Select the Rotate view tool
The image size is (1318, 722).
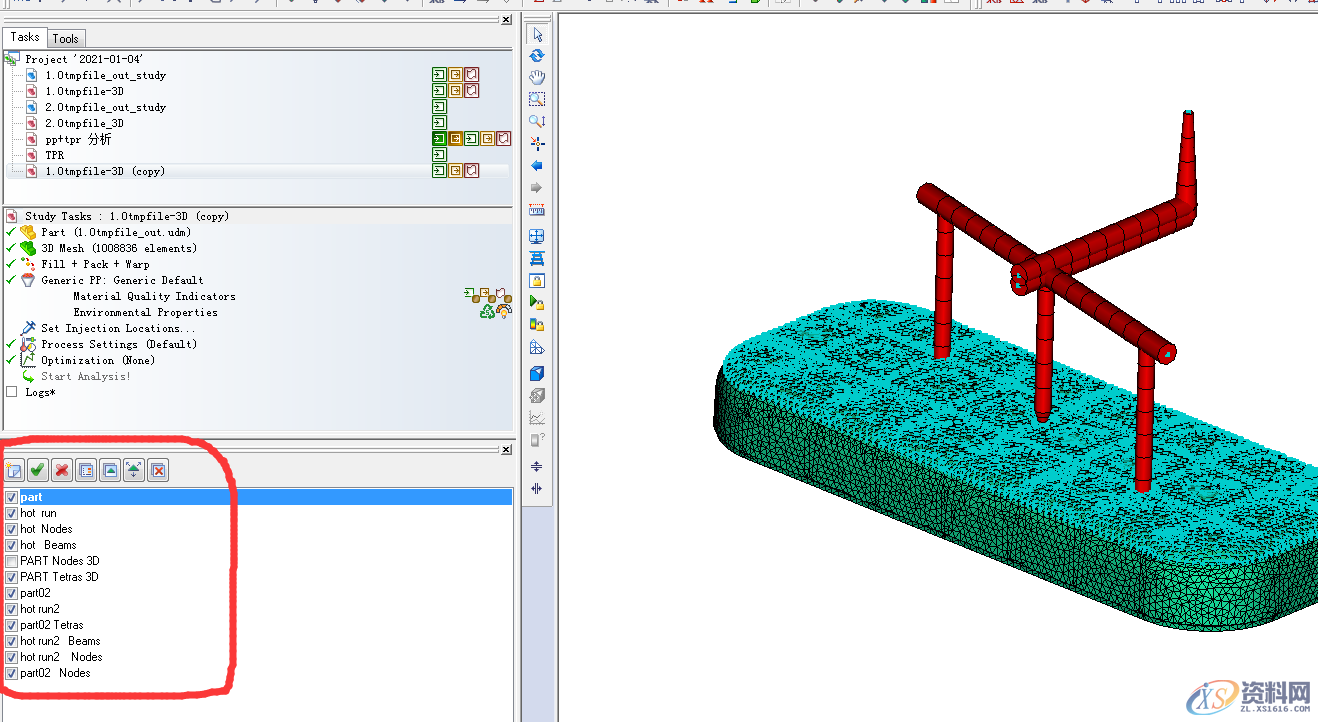(x=537, y=56)
